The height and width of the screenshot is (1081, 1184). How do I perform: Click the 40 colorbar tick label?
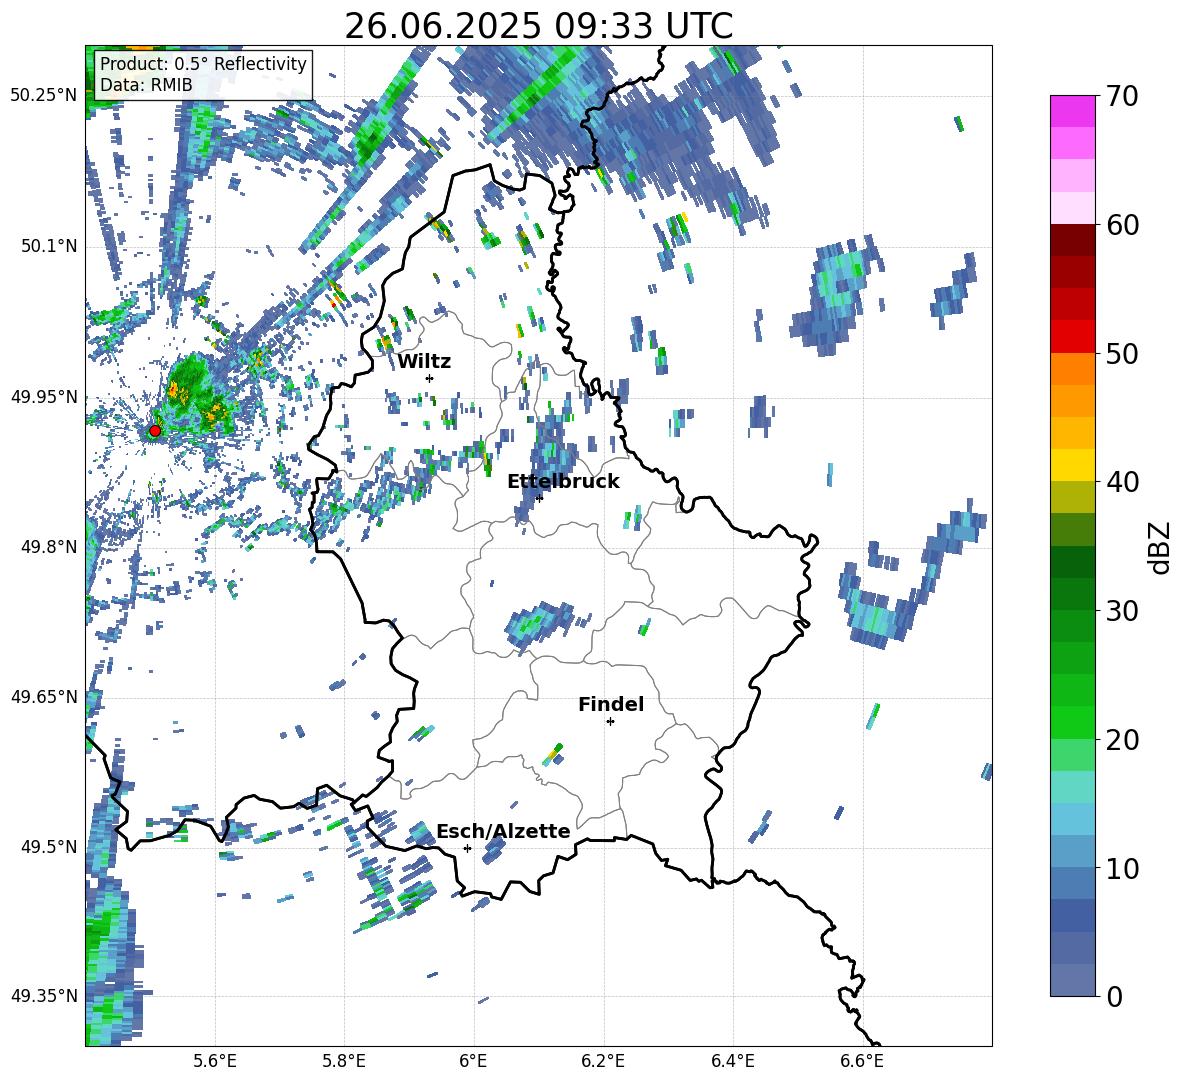(x=1122, y=482)
